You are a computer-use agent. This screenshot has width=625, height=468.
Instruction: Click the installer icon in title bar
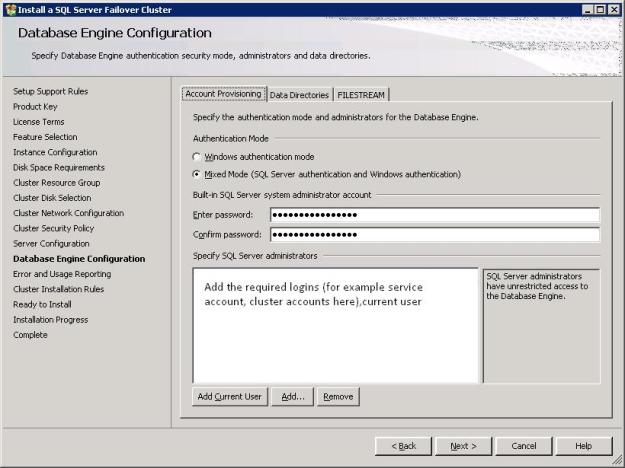[10, 9]
